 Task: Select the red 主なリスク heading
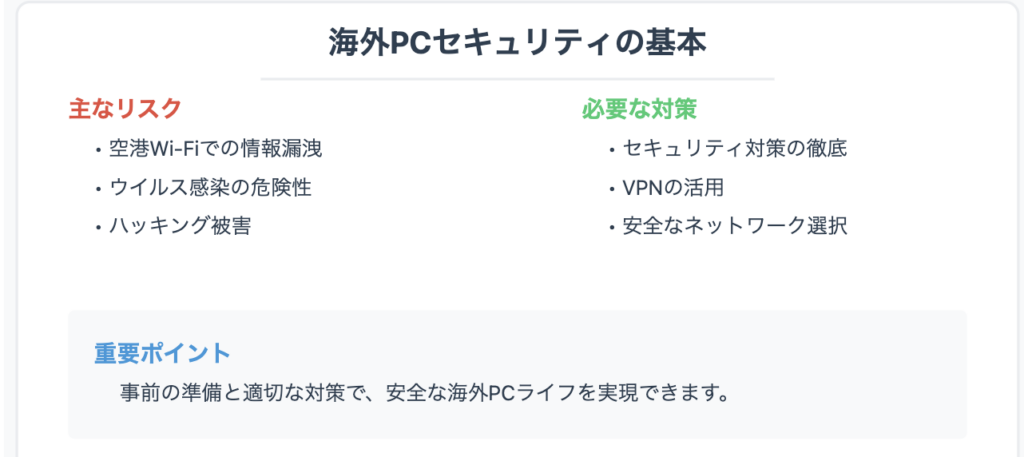coord(125,109)
